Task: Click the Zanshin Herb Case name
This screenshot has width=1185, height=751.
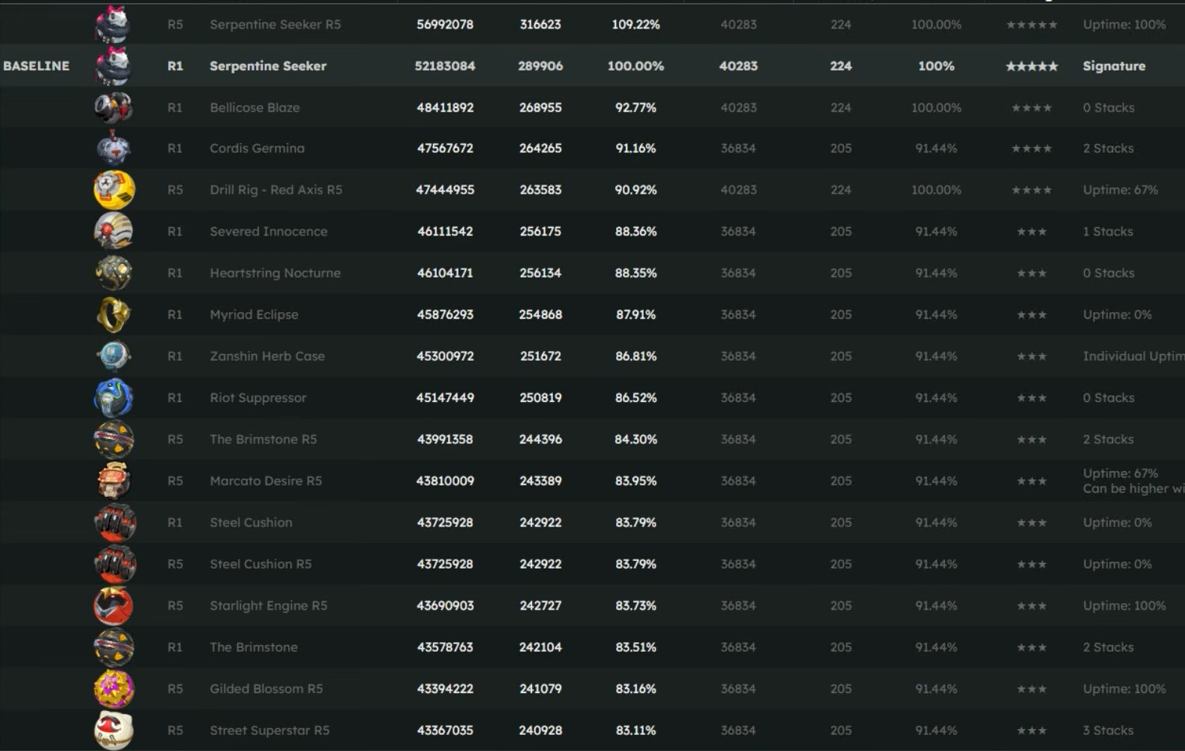Action: [x=267, y=356]
